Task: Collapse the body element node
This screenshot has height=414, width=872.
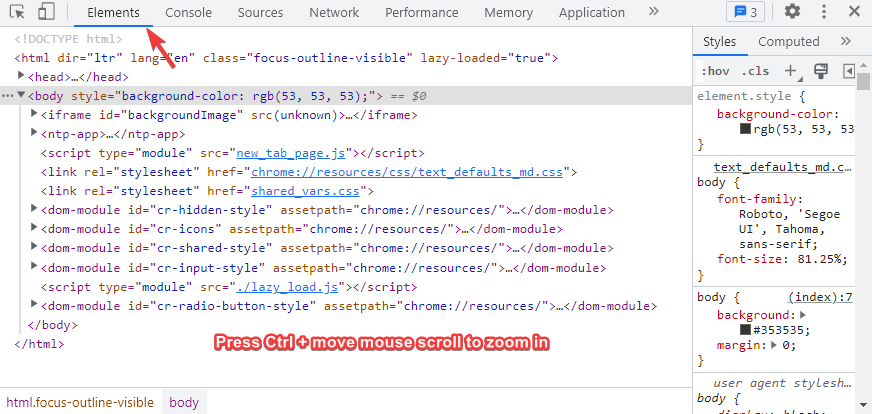Action: 21,95
